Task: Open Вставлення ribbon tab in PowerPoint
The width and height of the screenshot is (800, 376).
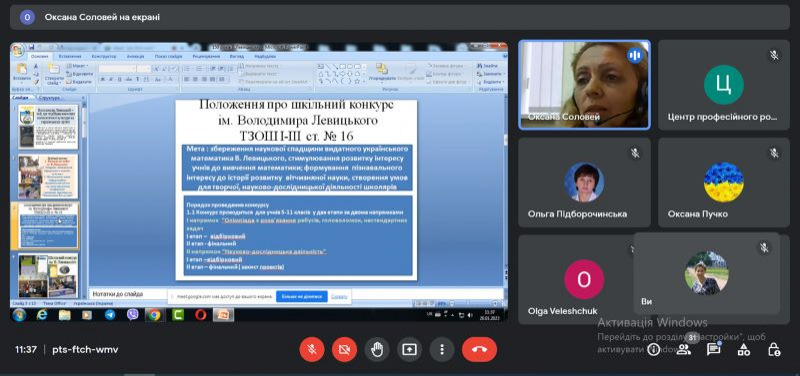Action: coord(69,56)
